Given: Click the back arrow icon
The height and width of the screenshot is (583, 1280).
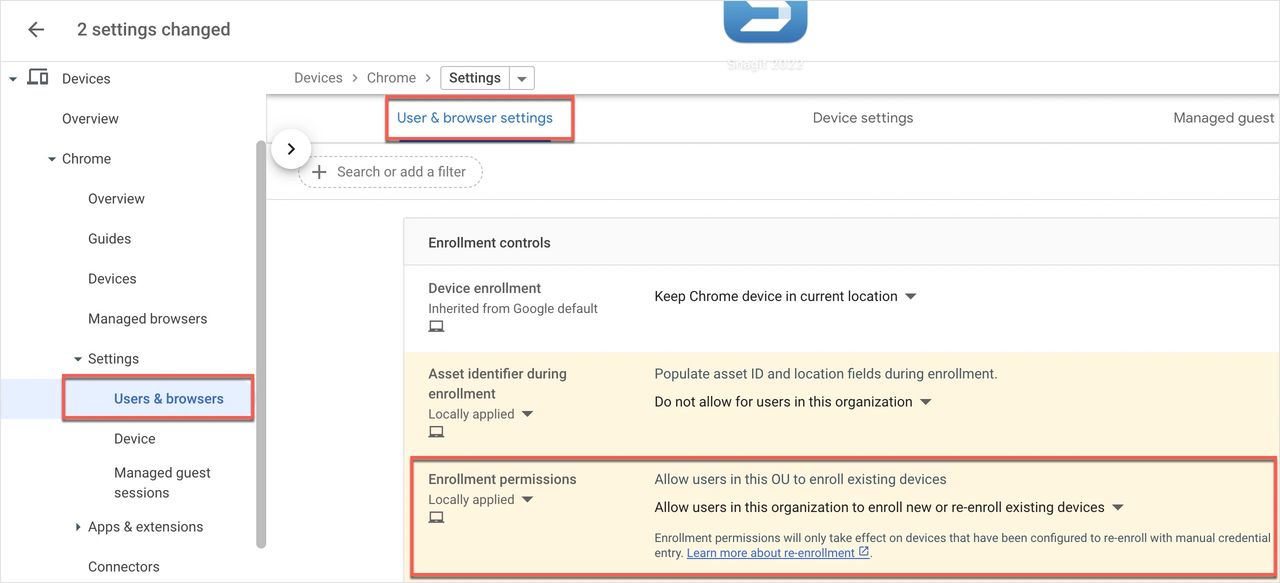Looking at the screenshot, I should click(36, 30).
